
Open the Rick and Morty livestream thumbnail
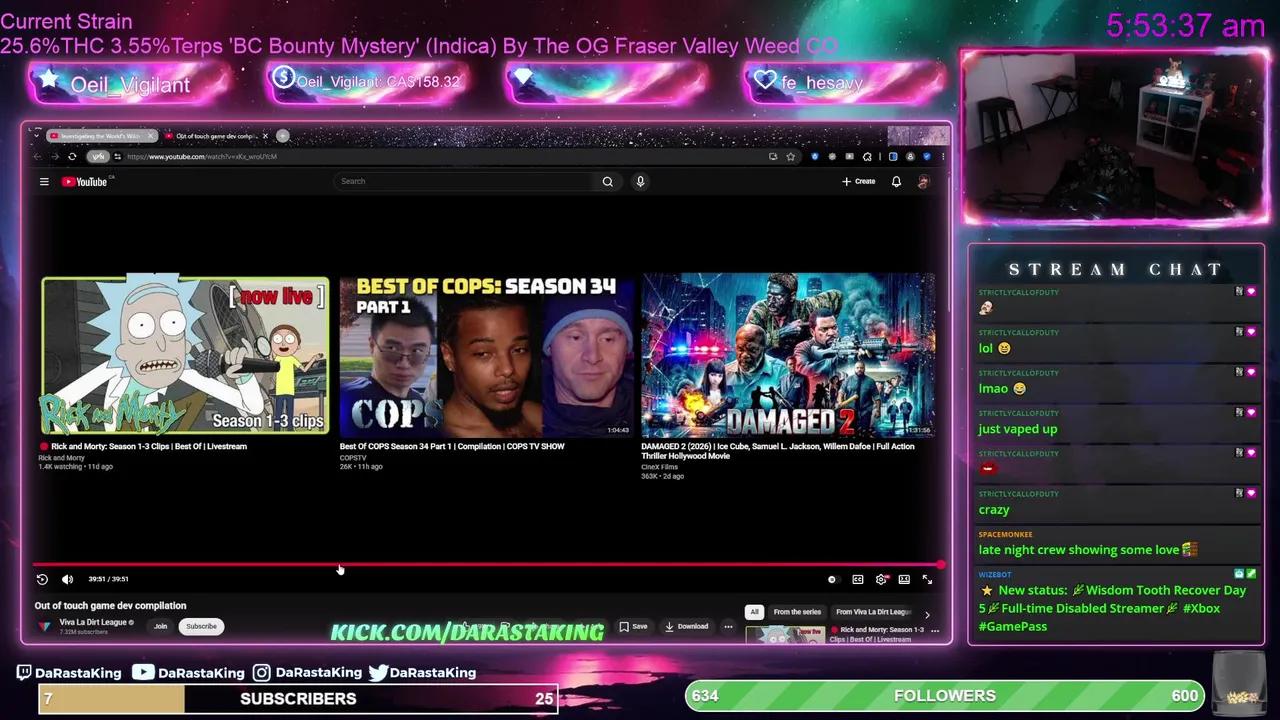click(x=185, y=355)
